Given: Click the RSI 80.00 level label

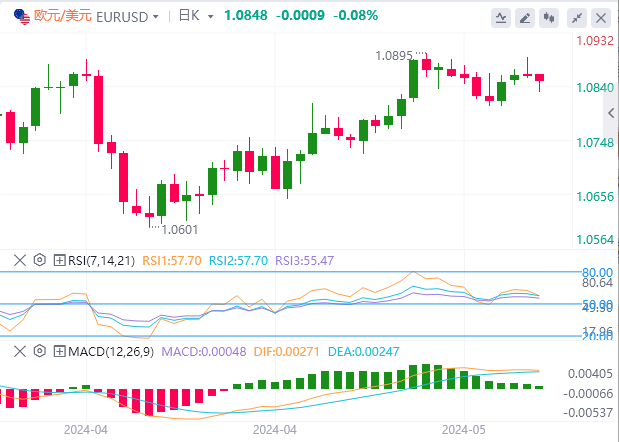Looking at the screenshot, I should pos(597,272).
